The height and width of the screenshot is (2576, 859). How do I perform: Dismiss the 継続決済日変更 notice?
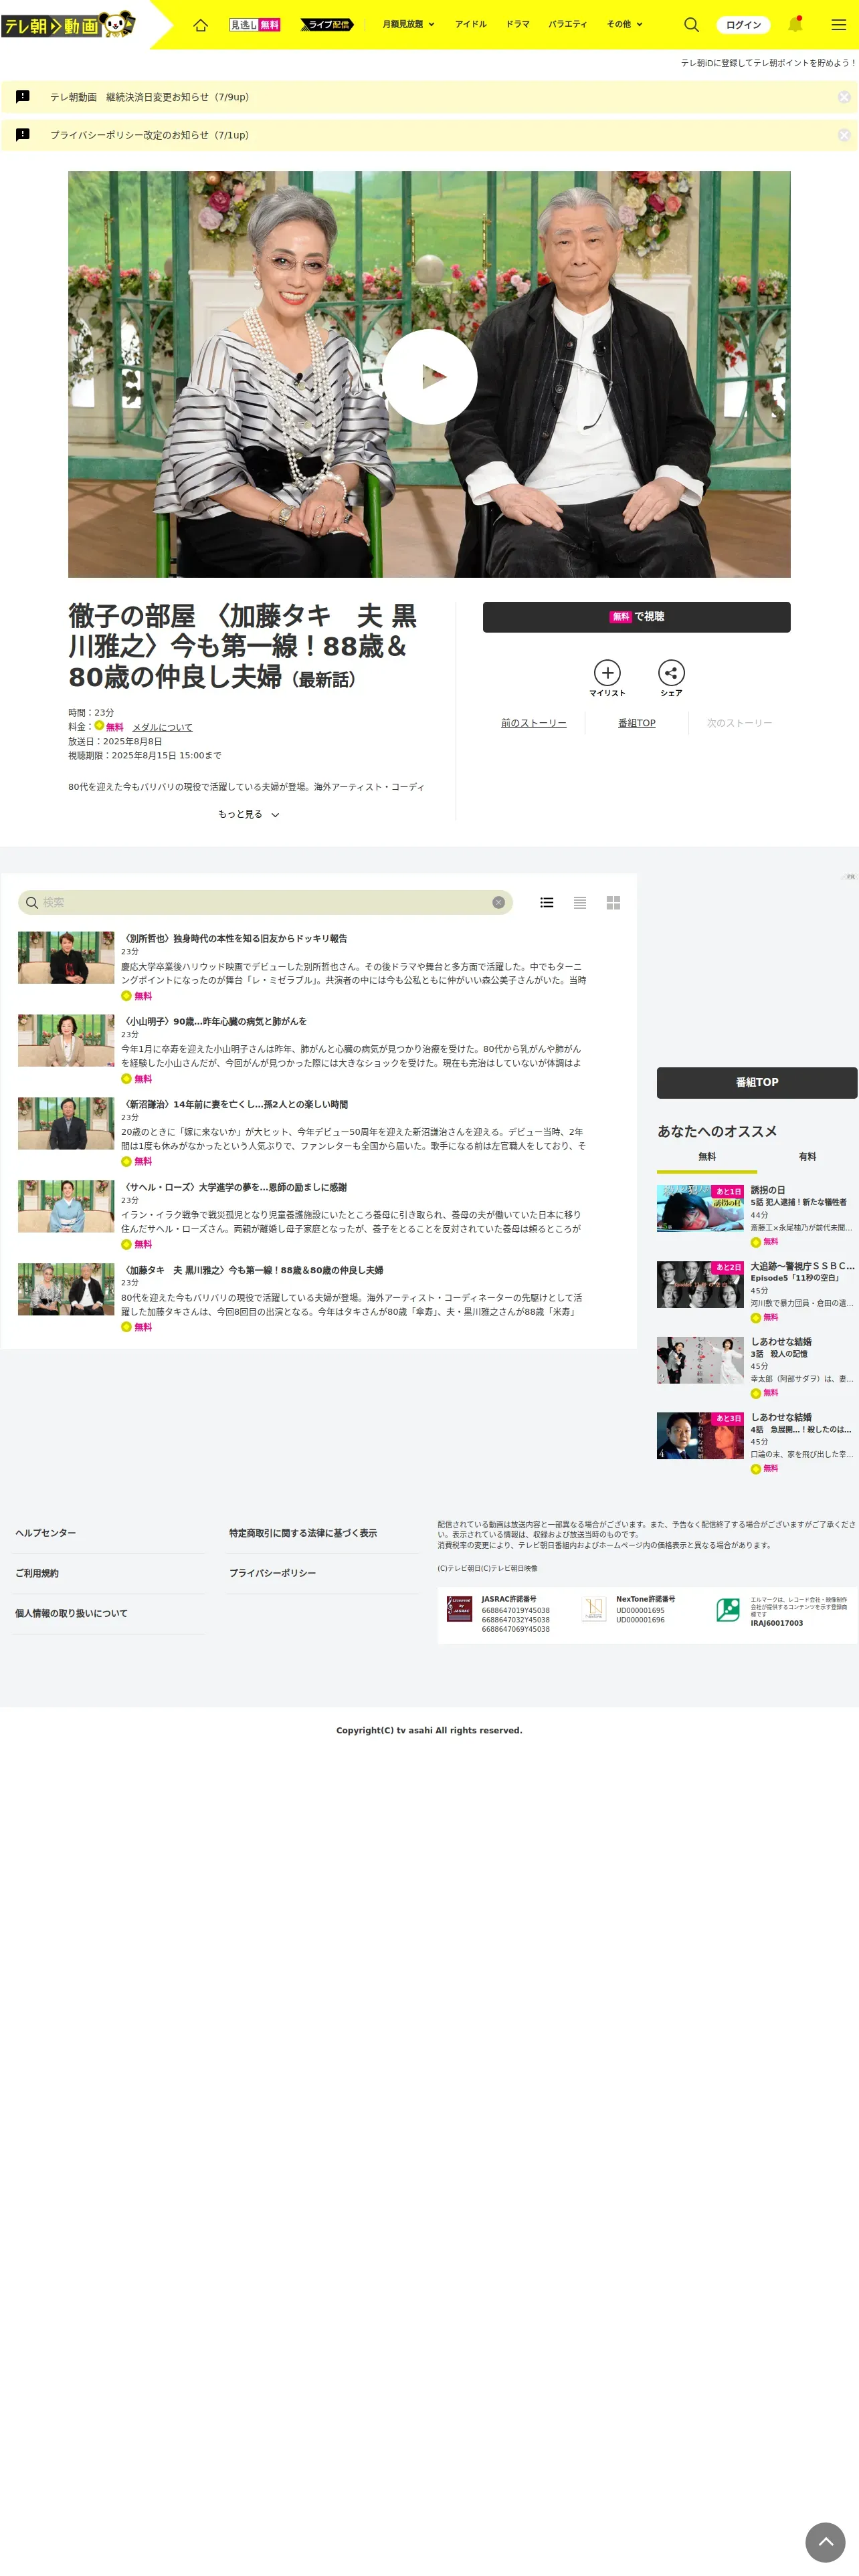coord(844,97)
